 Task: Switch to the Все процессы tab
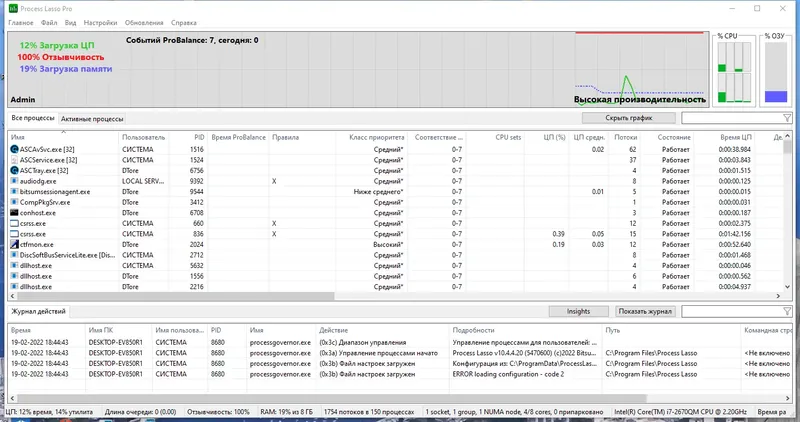tap(33, 118)
